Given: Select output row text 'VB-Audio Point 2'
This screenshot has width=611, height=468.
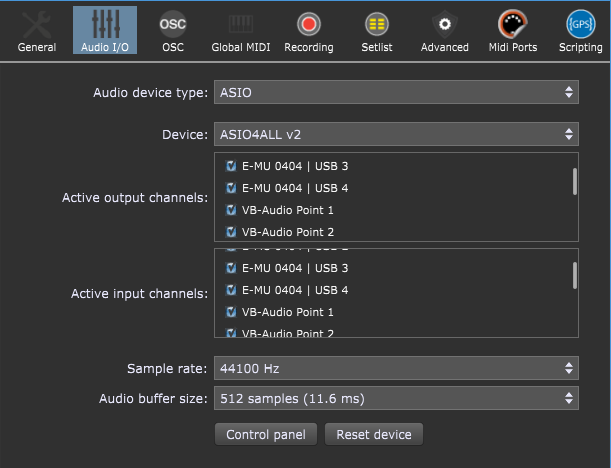Looking at the screenshot, I should point(288,232).
